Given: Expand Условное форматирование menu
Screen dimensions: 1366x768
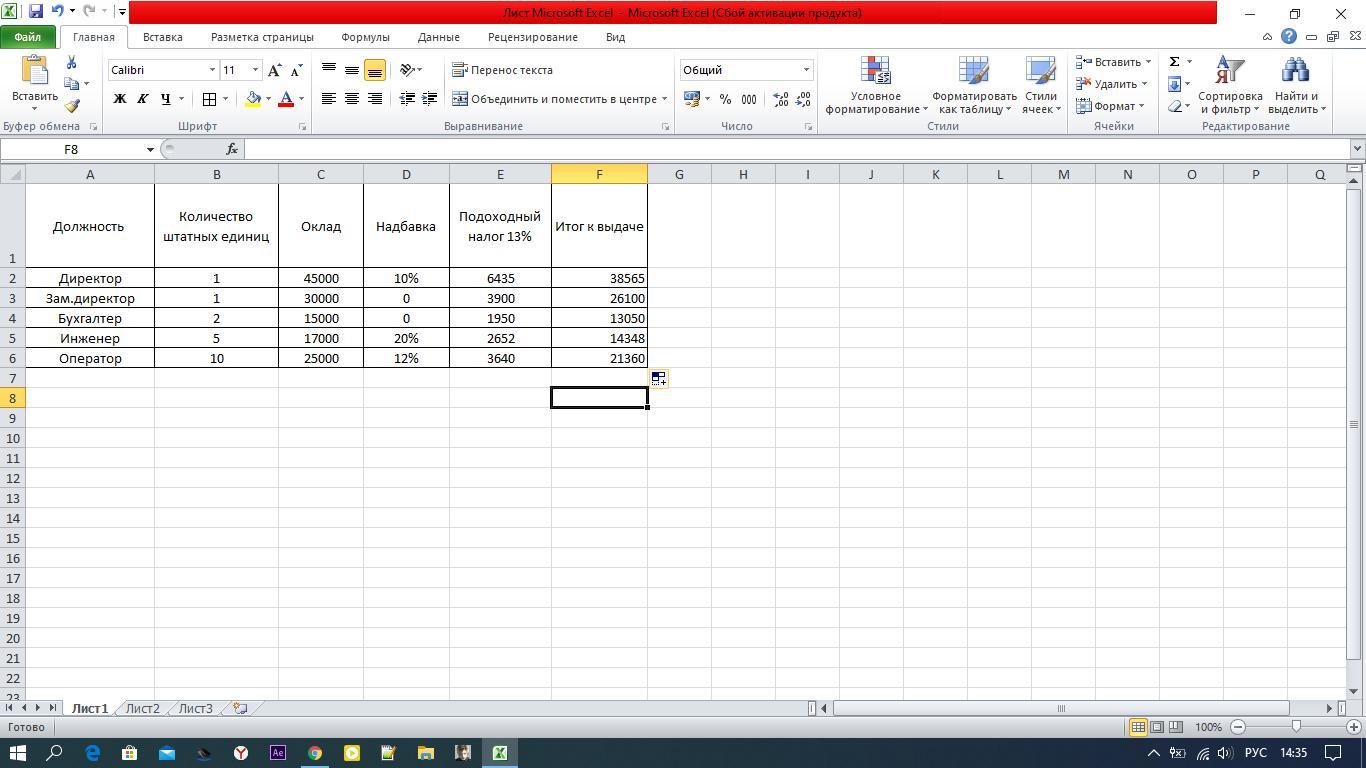Looking at the screenshot, I should coord(876,85).
